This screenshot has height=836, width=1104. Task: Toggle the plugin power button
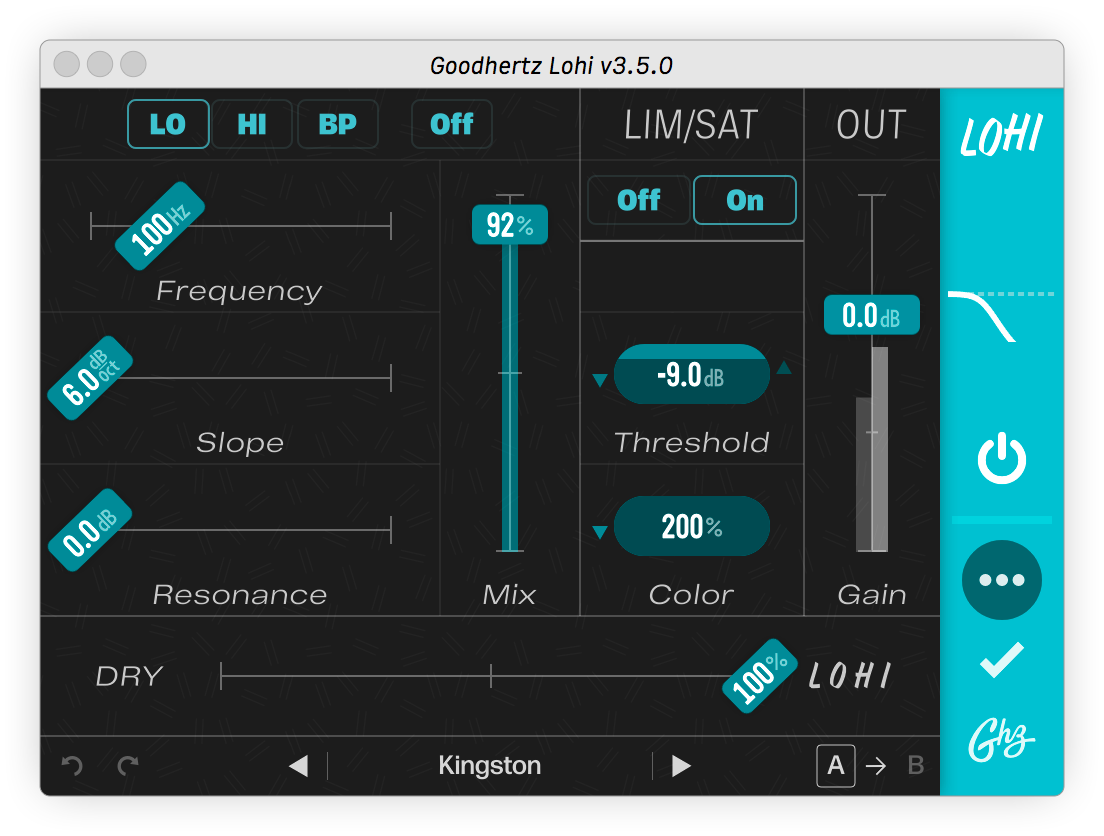tap(1001, 458)
